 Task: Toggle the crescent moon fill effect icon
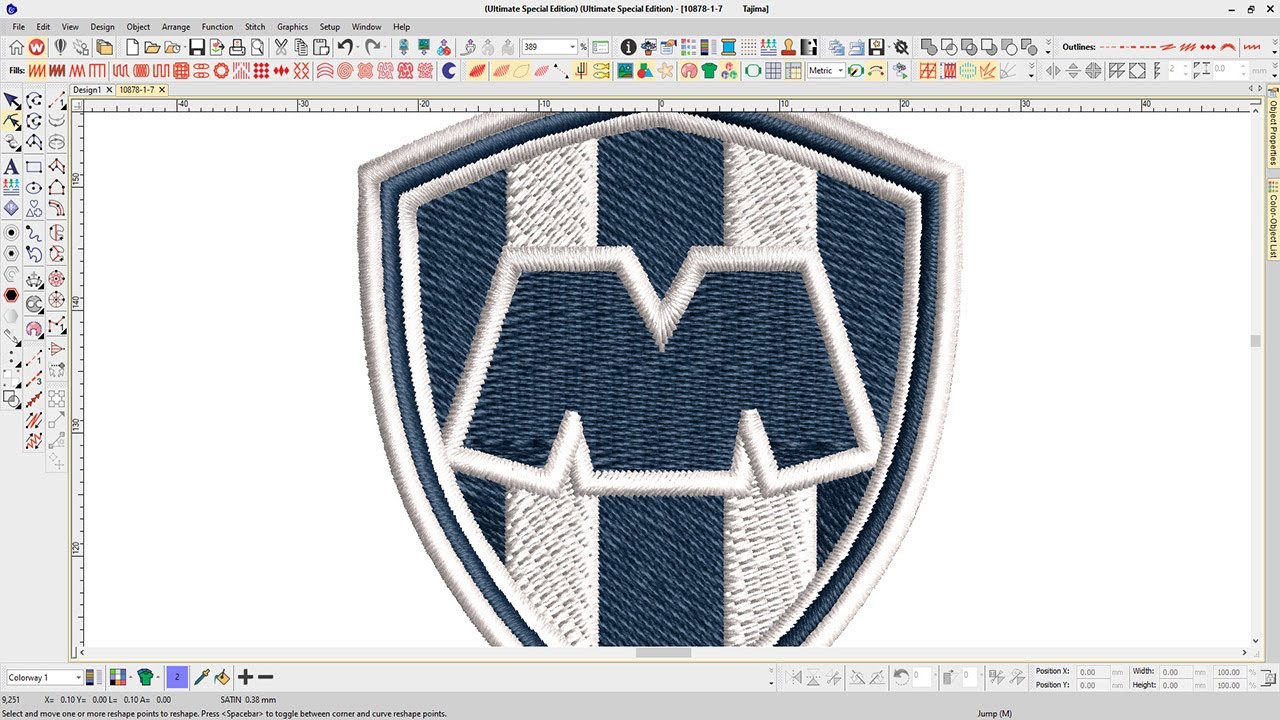[x=449, y=71]
